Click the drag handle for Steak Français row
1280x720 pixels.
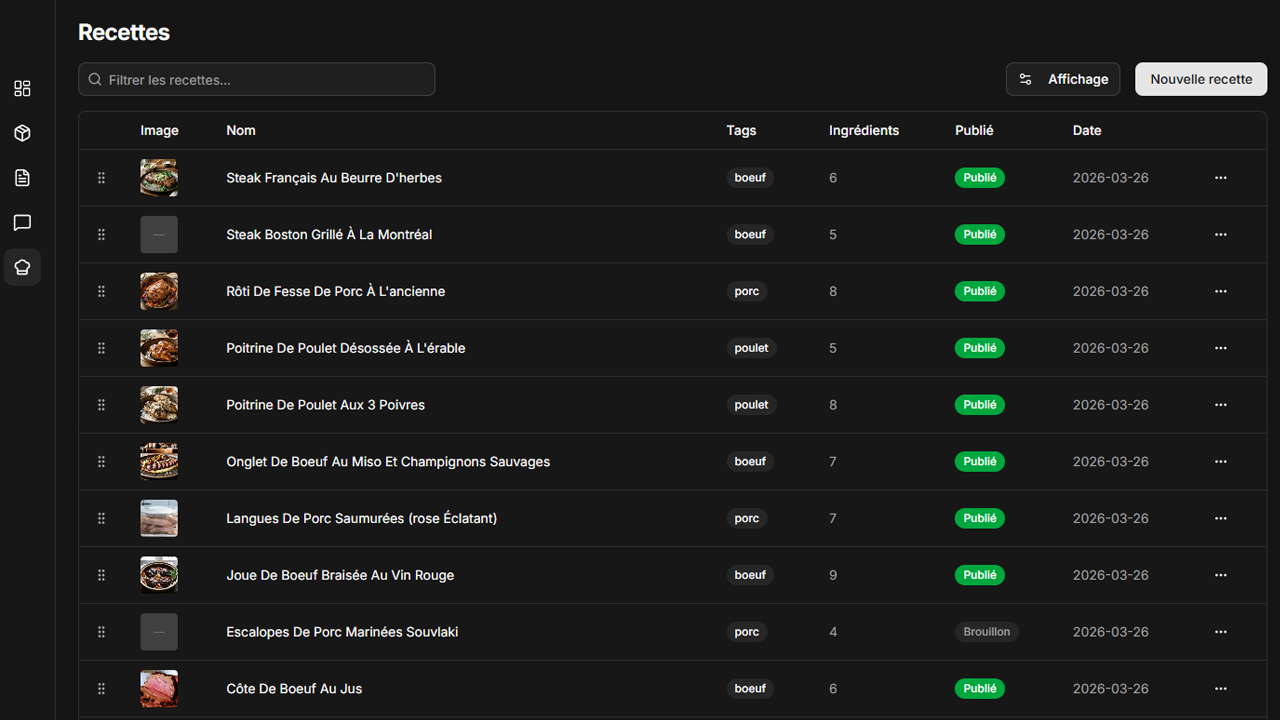(101, 178)
